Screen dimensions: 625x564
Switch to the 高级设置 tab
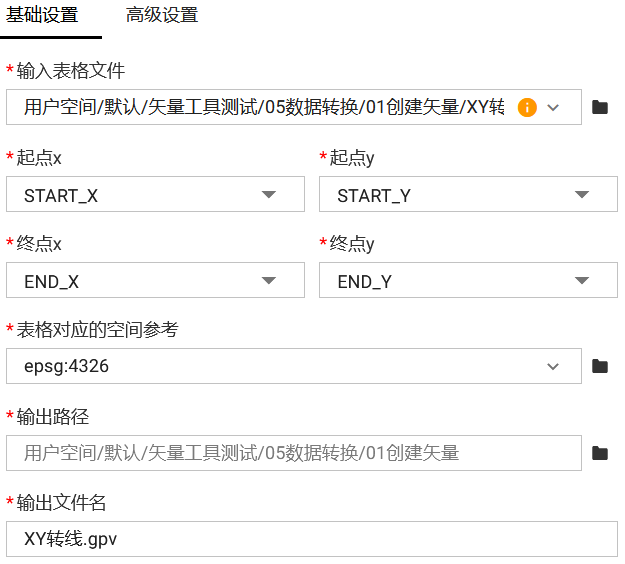(x=161, y=15)
